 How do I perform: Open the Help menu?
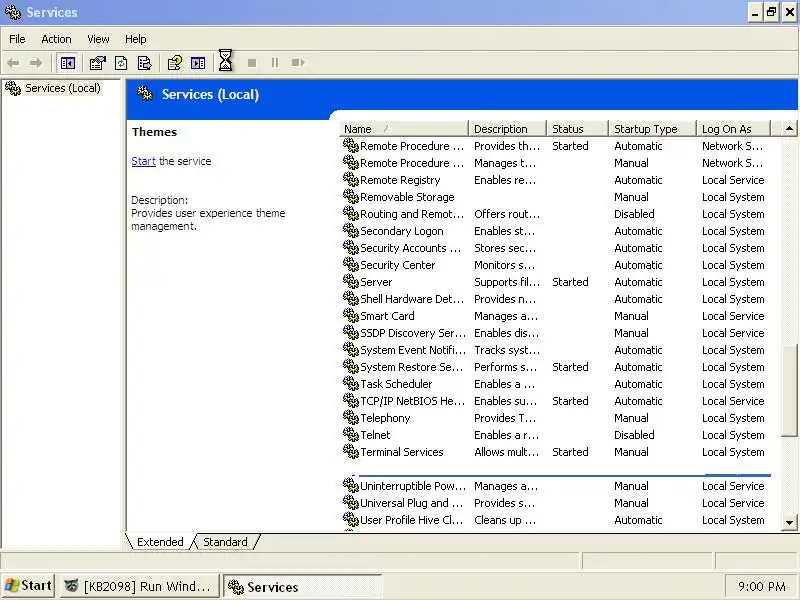(135, 39)
